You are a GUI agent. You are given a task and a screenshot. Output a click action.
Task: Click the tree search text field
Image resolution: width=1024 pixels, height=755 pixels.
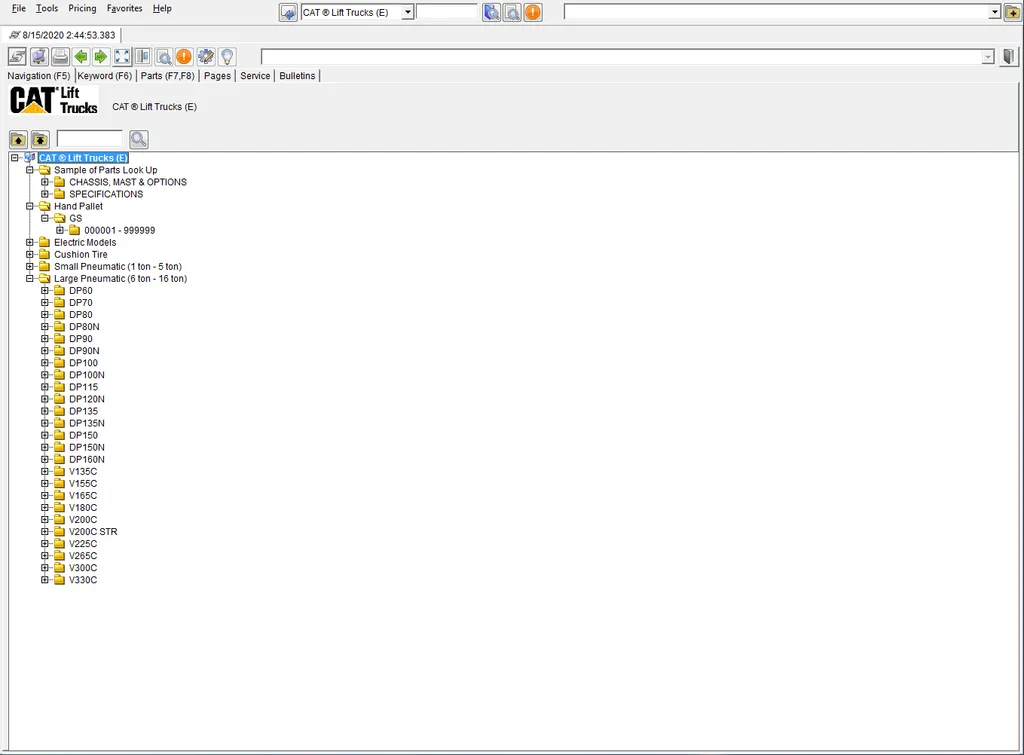click(x=89, y=138)
